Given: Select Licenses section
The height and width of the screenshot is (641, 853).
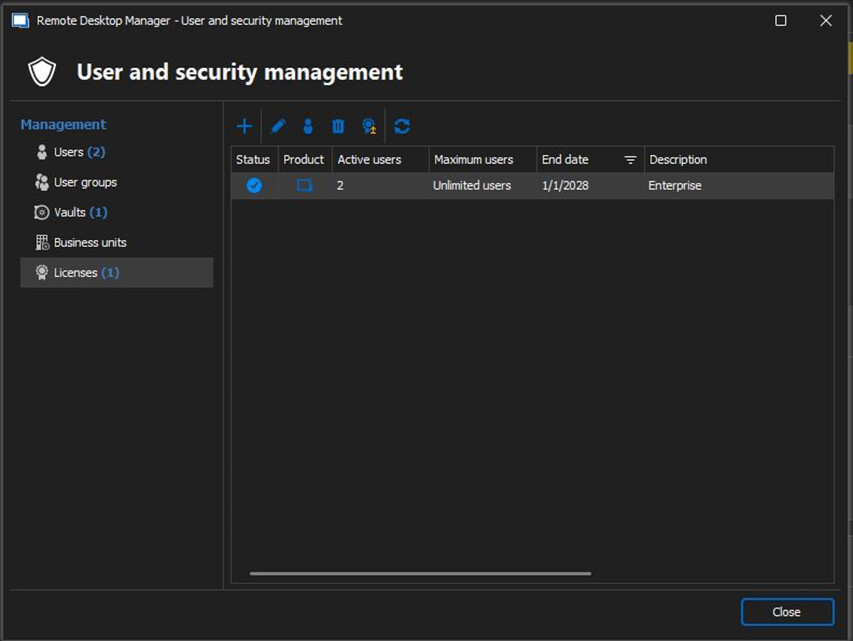Looking at the screenshot, I should 116,272.
